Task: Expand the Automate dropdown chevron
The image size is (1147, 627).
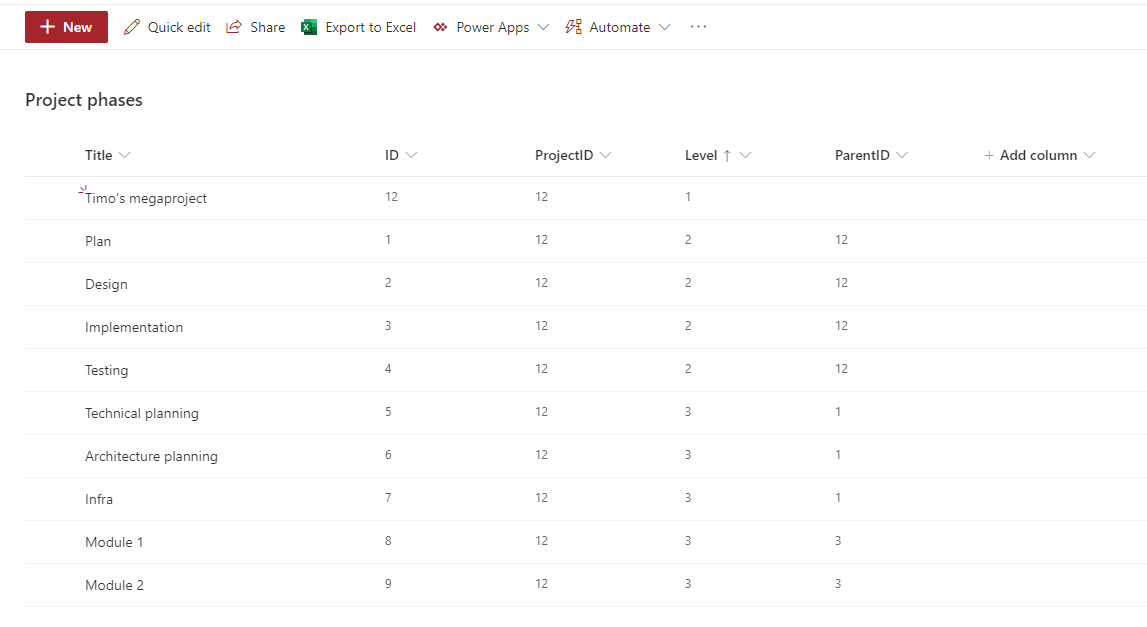Action: tap(664, 27)
